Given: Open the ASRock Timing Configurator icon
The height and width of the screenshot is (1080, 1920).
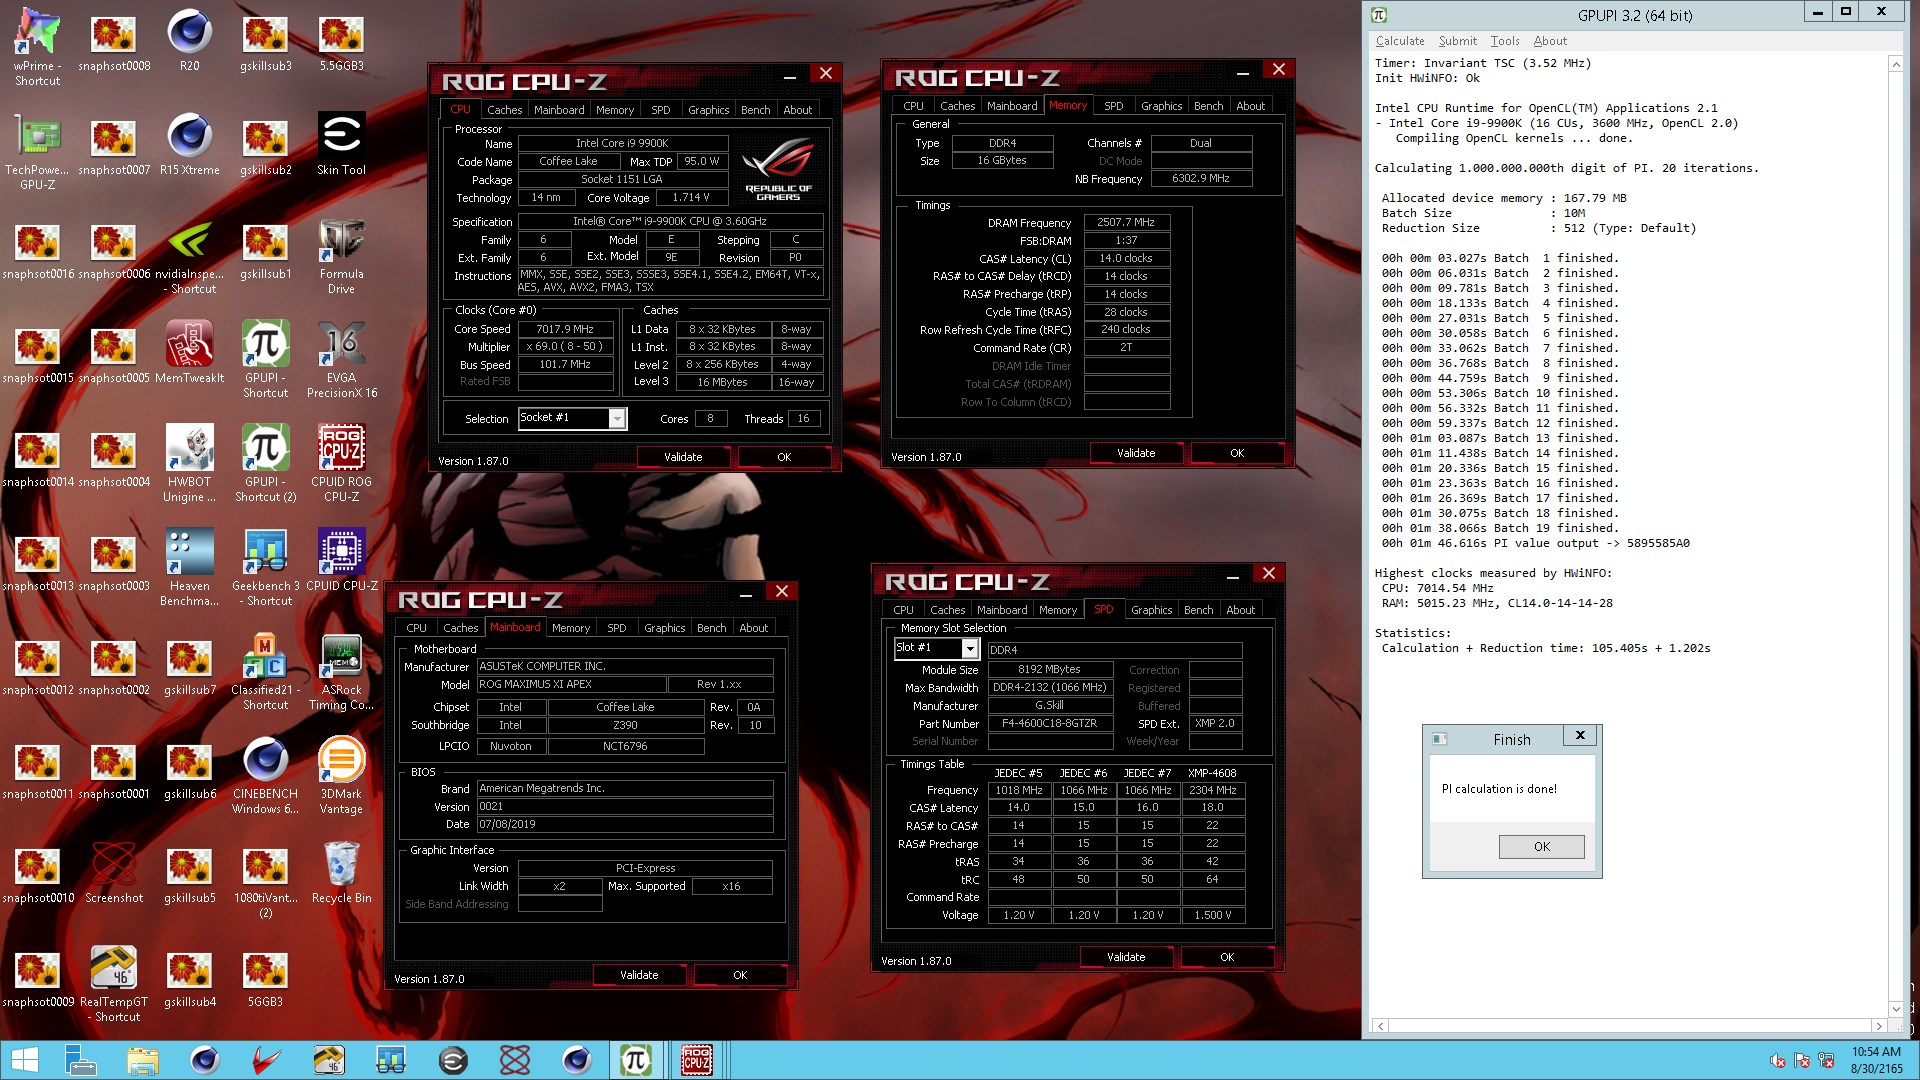Looking at the screenshot, I should pos(341,671).
